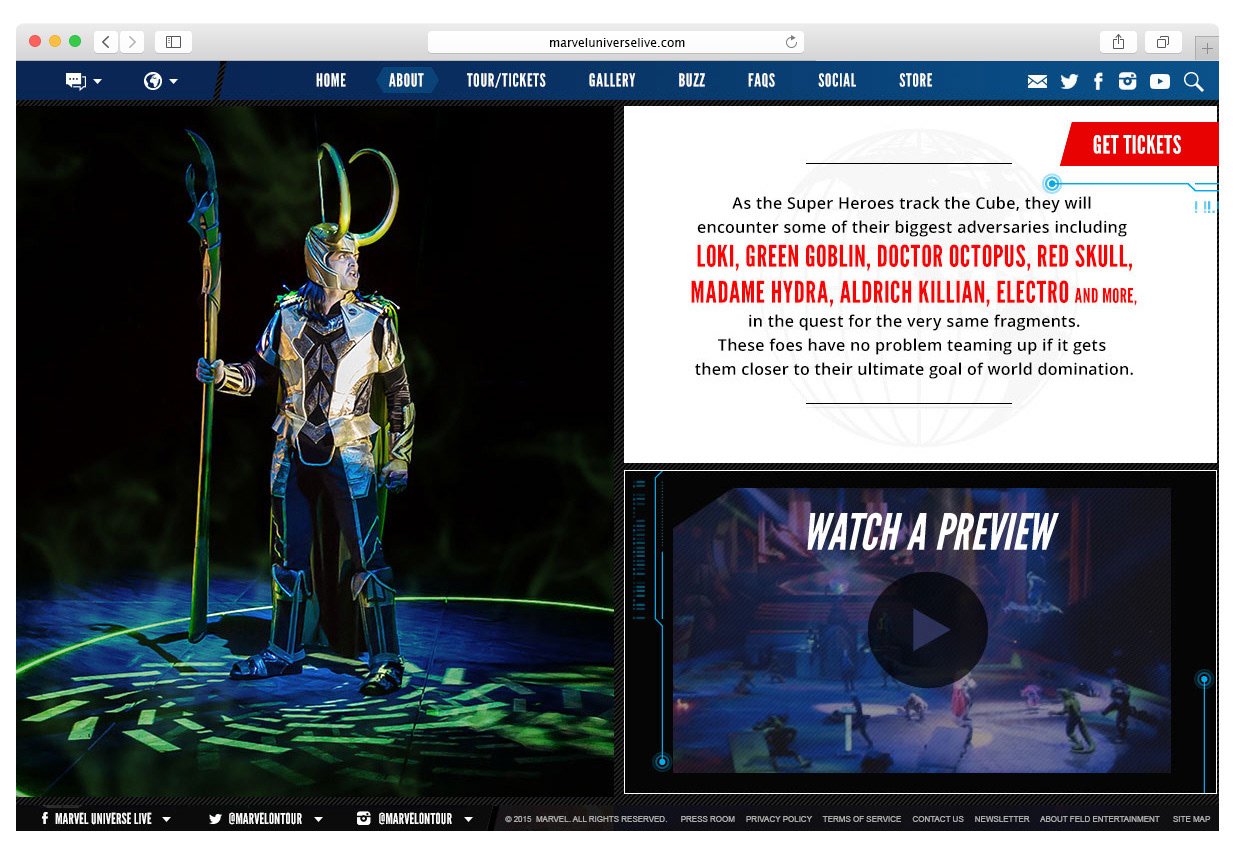Image resolution: width=1241 pixels, height=853 pixels.
Task: Reload the page with refresh icon
Action: [791, 42]
